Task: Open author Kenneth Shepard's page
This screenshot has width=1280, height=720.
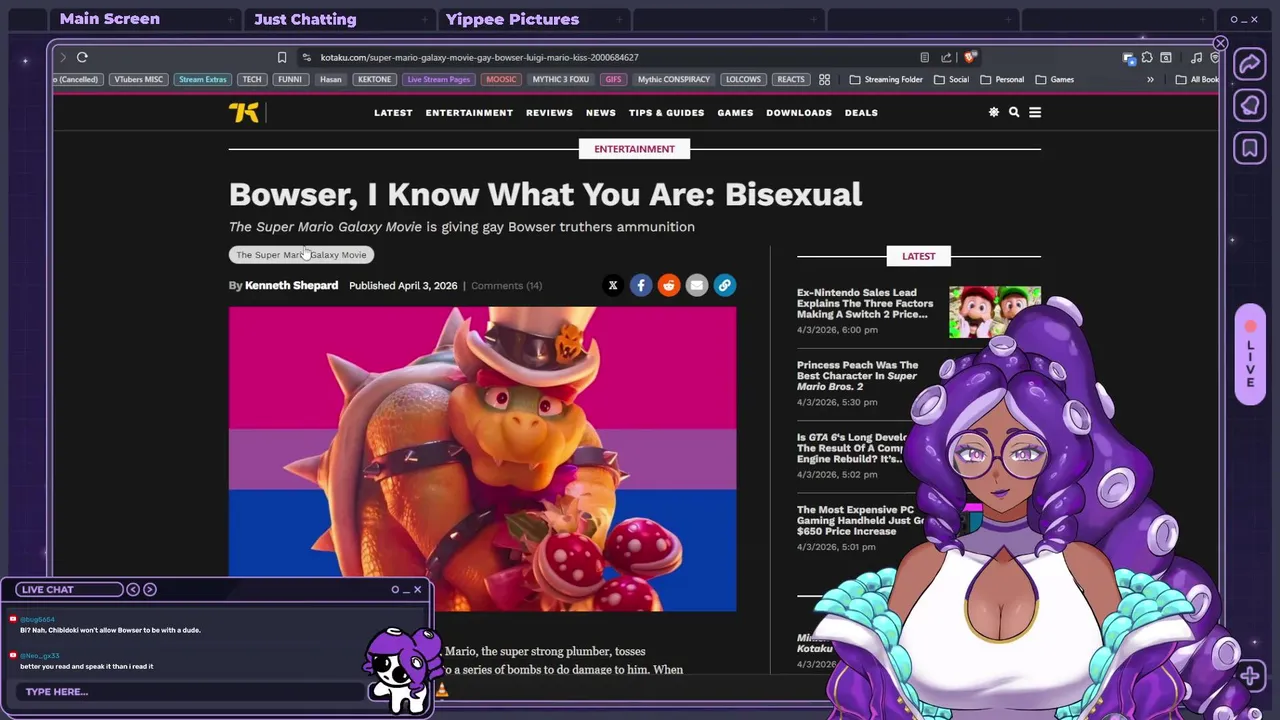Action: tap(291, 286)
